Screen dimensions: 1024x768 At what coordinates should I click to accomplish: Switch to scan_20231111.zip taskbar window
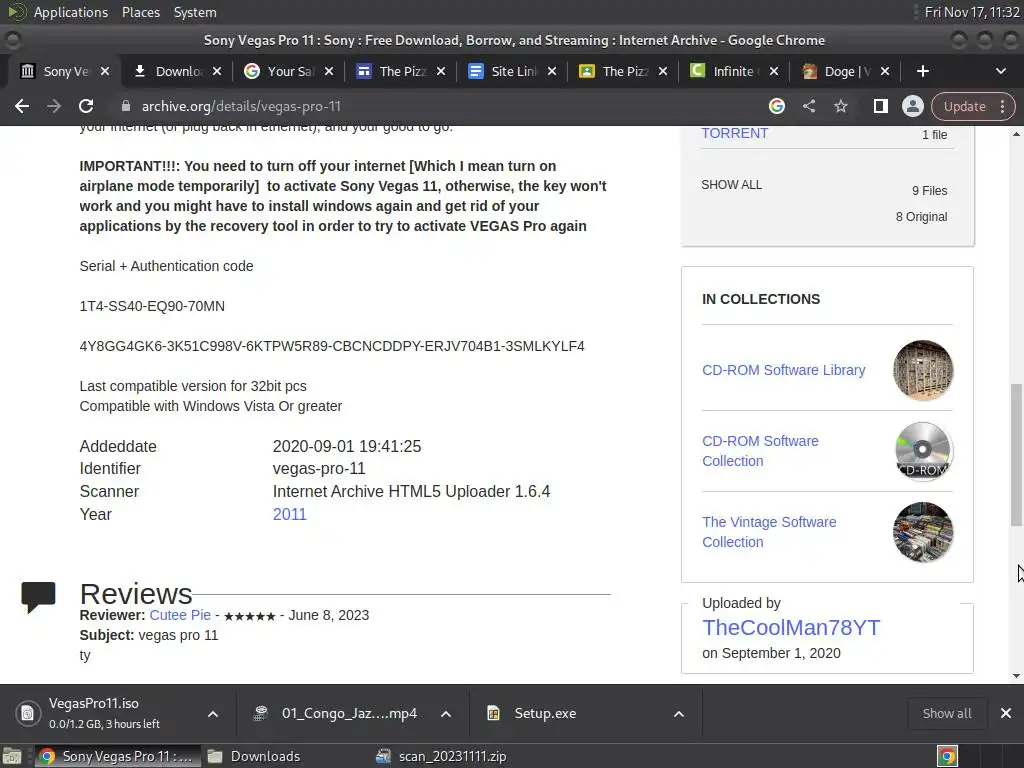pos(441,756)
